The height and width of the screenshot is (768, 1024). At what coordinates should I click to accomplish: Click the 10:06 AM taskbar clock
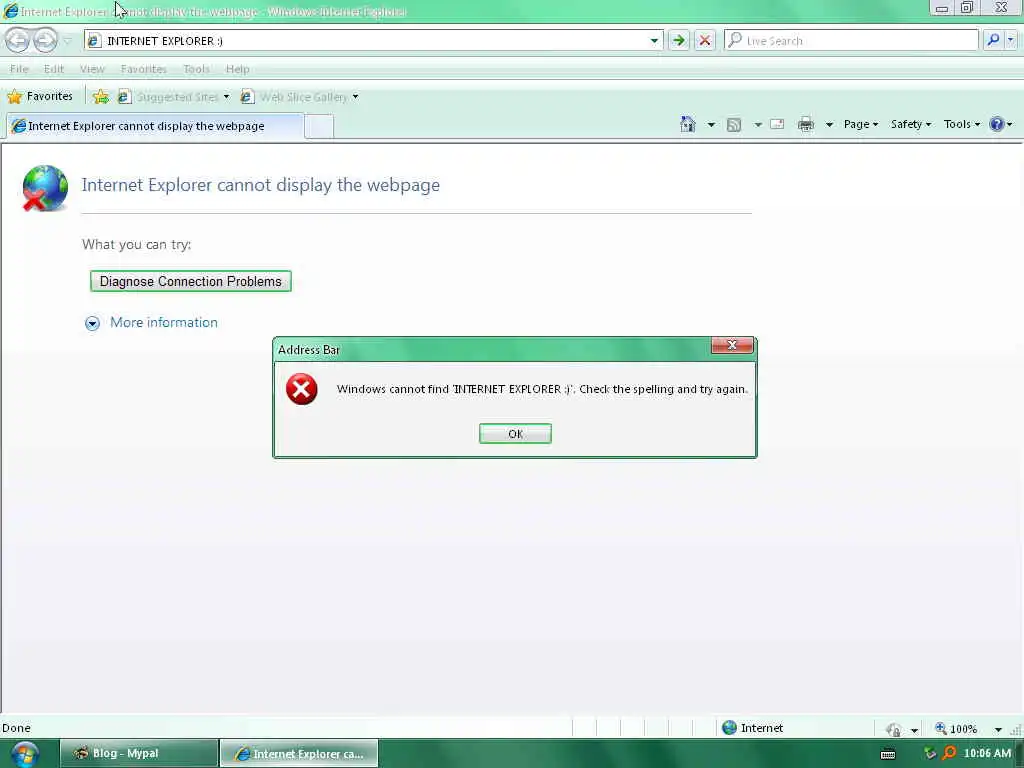tap(987, 754)
